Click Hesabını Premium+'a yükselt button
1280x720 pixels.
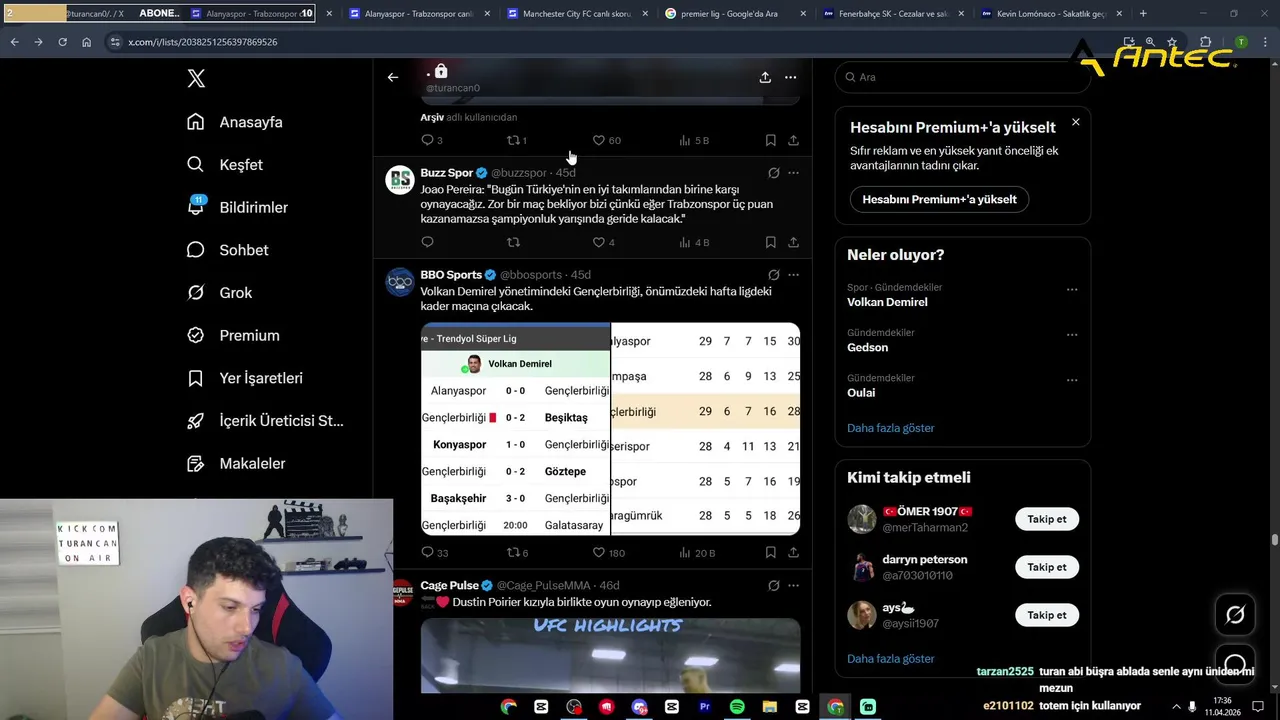(x=939, y=199)
